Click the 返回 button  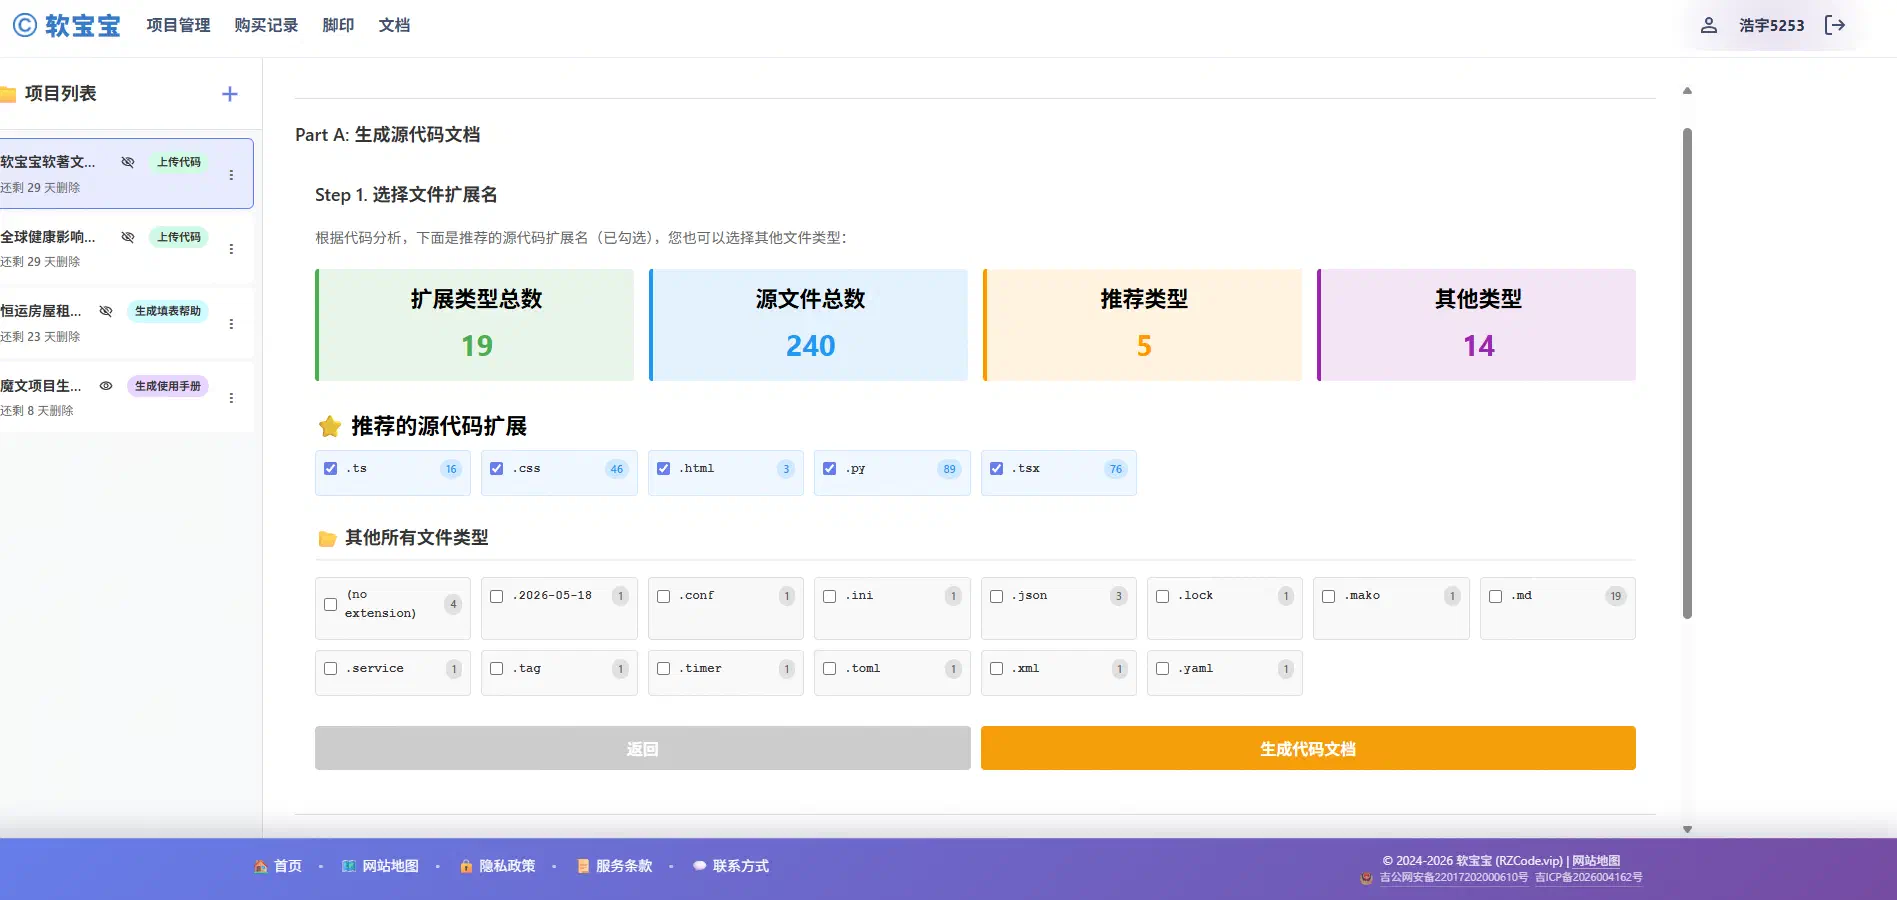[642, 748]
